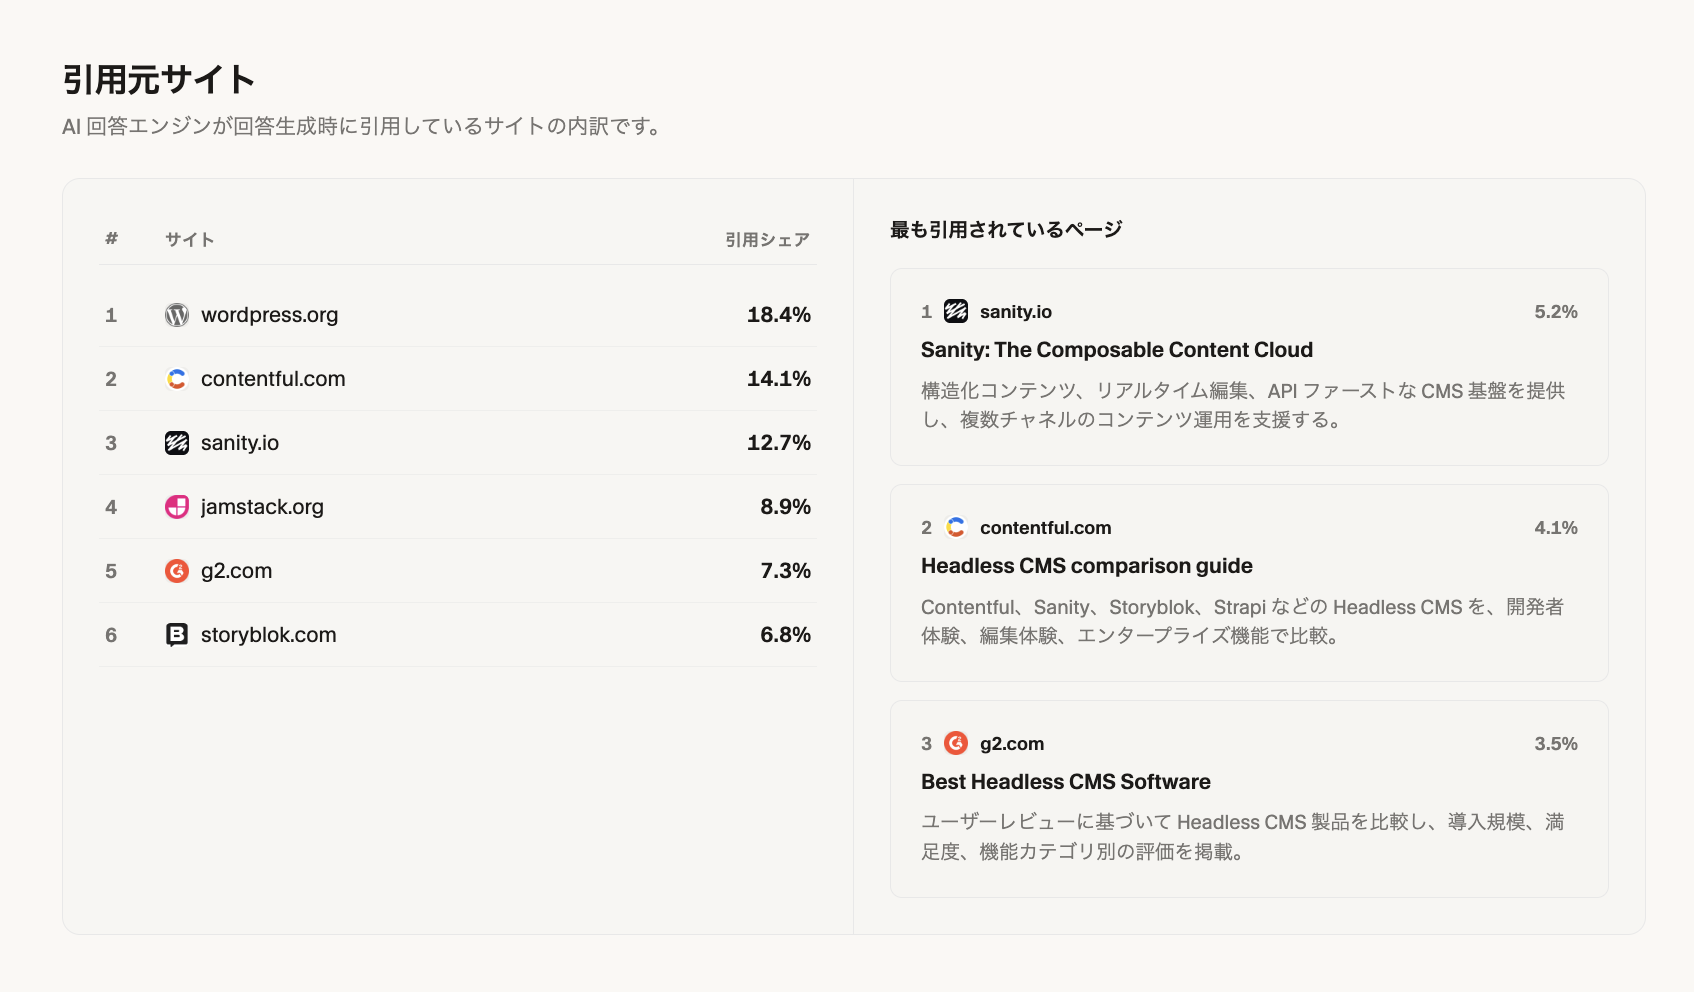The height and width of the screenshot is (992, 1694).
Task: Click the 引用元サイト page title
Action: pyautogui.click(x=158, y=80)
